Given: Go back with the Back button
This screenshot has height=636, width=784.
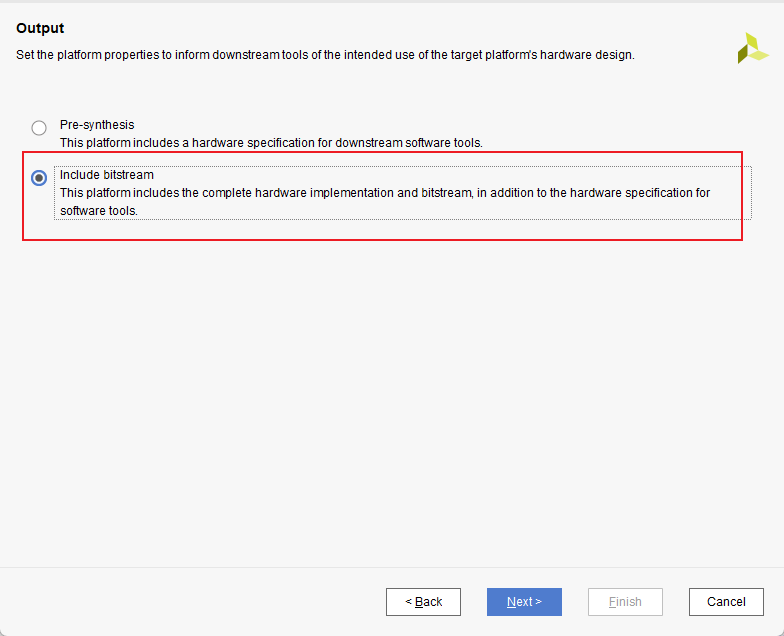Looking at the screenshot, I should (423, 602).
